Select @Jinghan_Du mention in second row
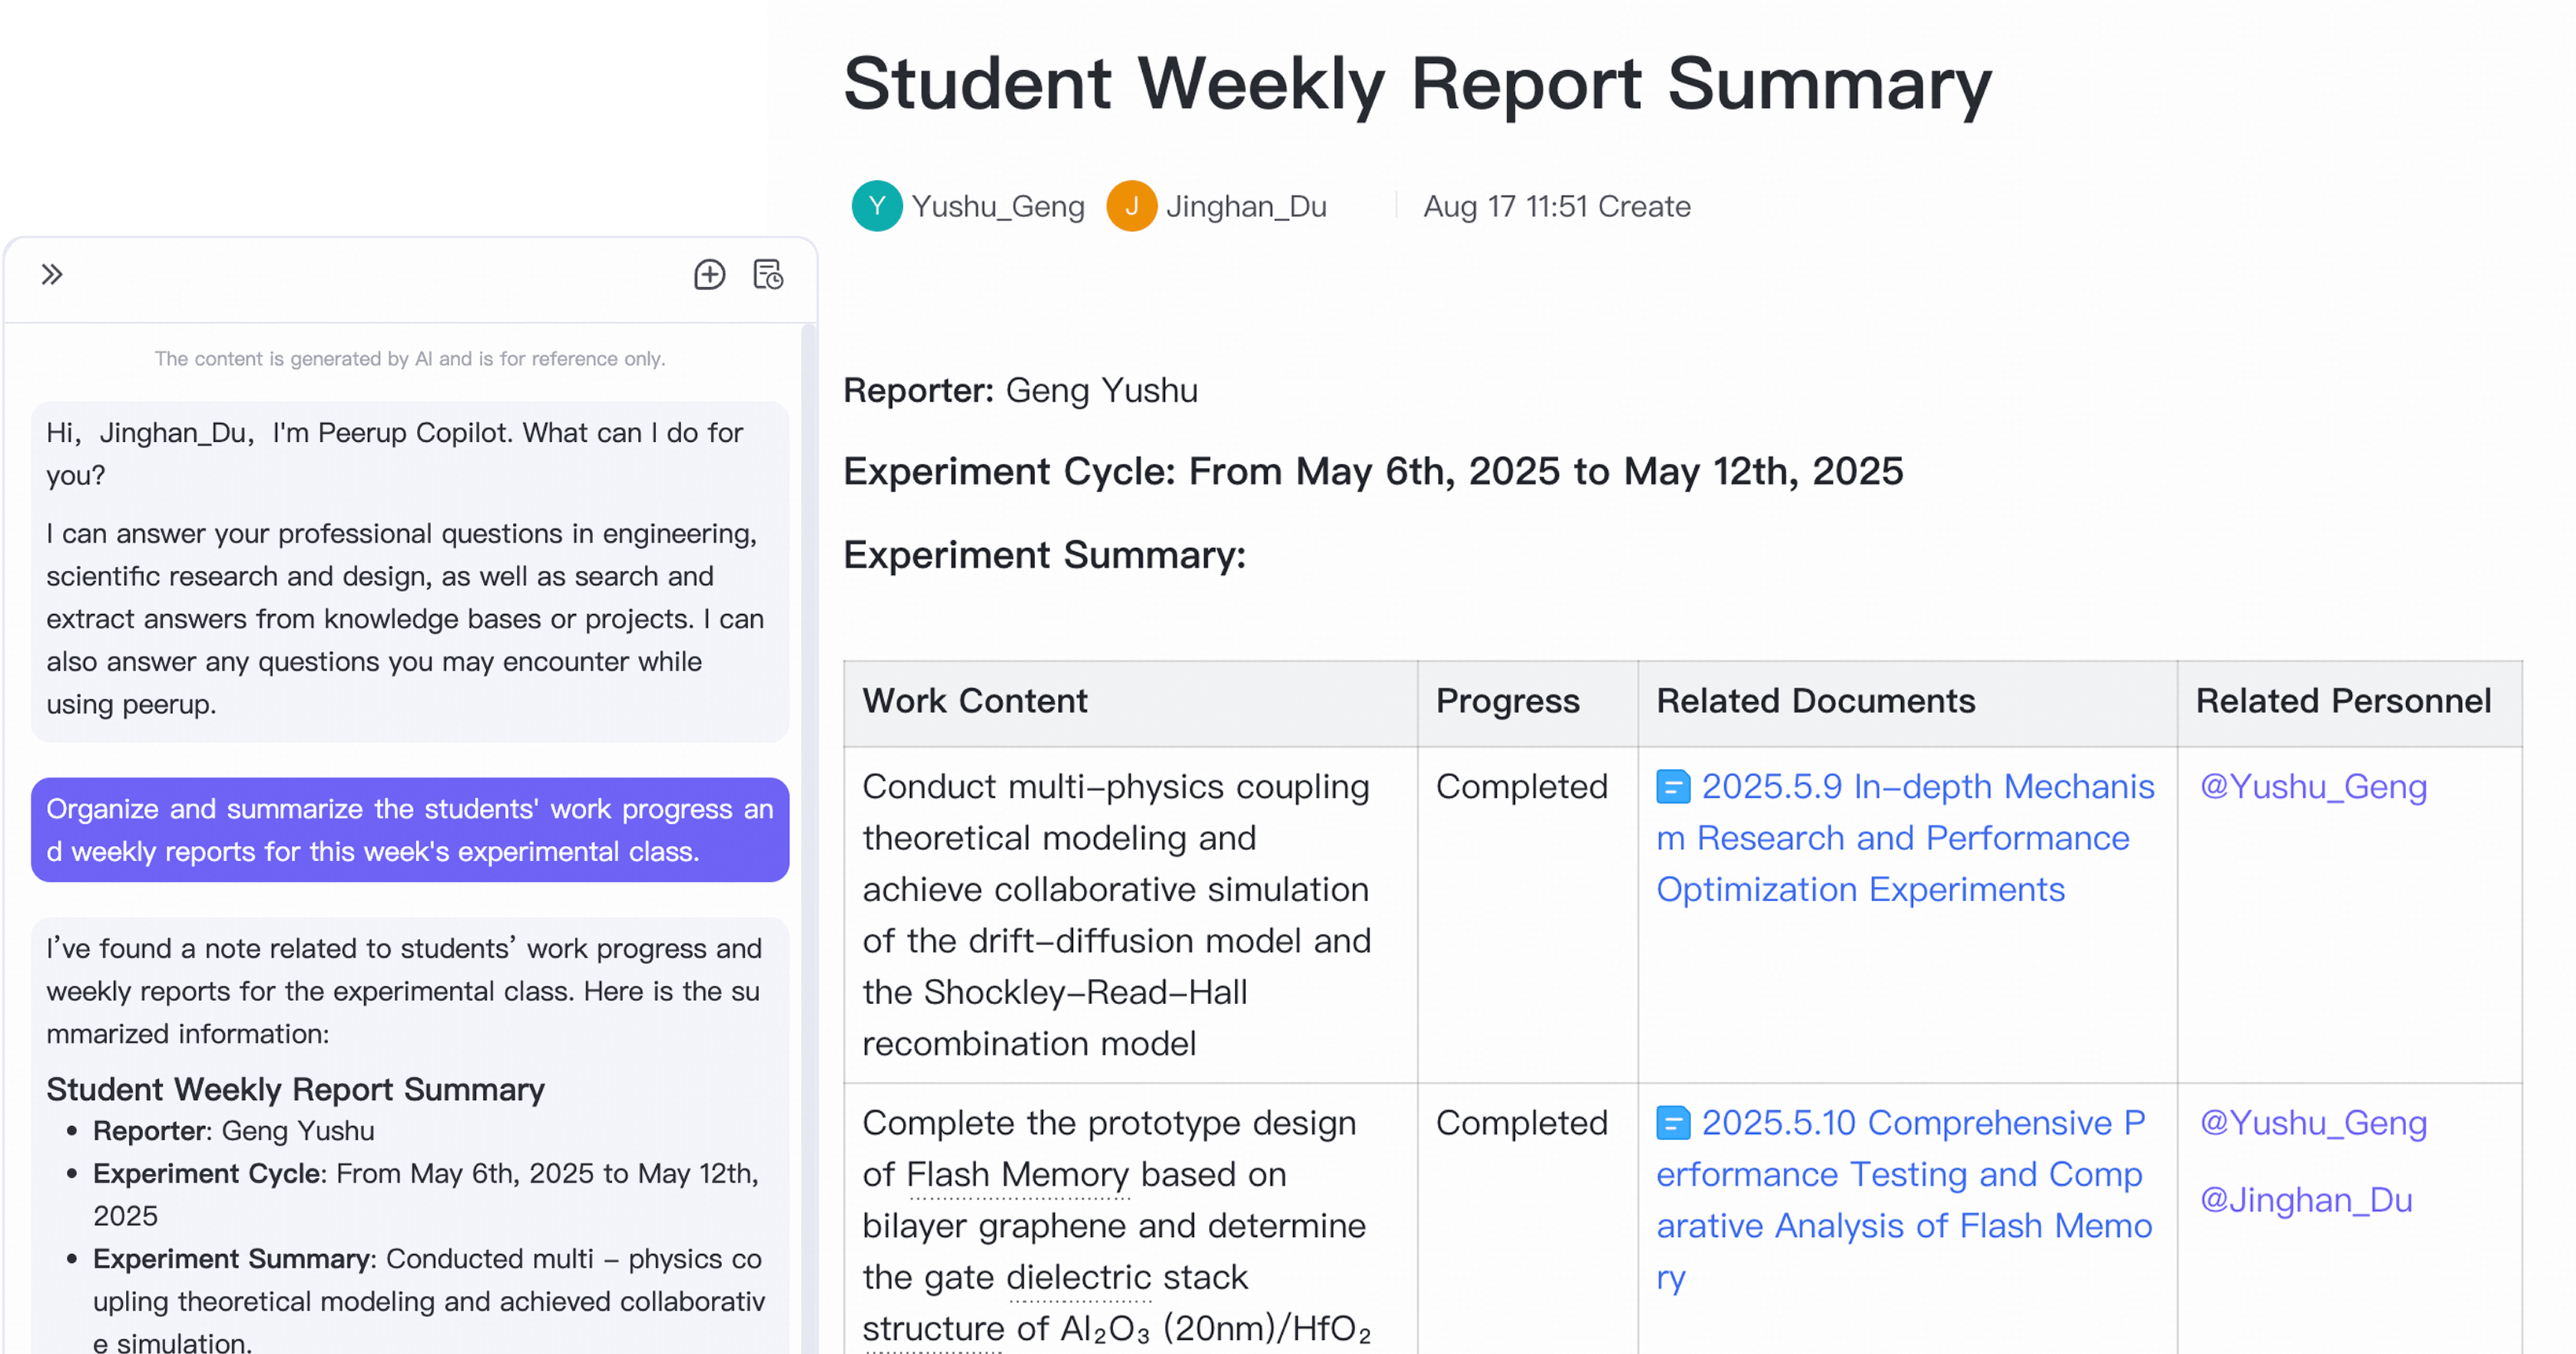 (2306, 1200)
